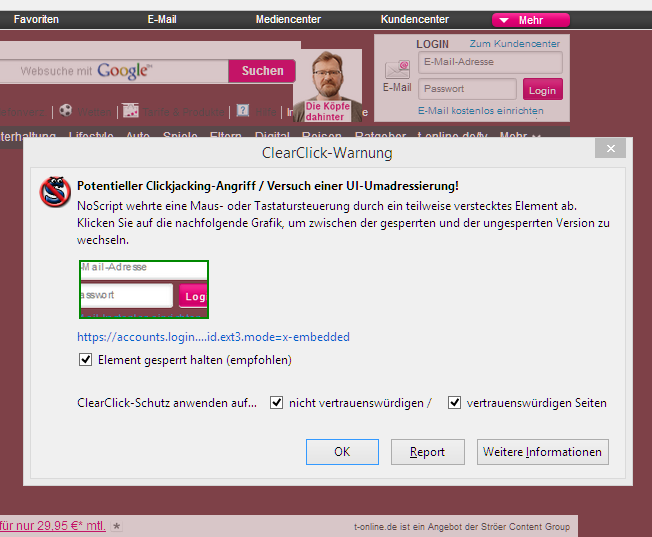
Task: Click Weitere Informationen button
Action: pos(543,452)
